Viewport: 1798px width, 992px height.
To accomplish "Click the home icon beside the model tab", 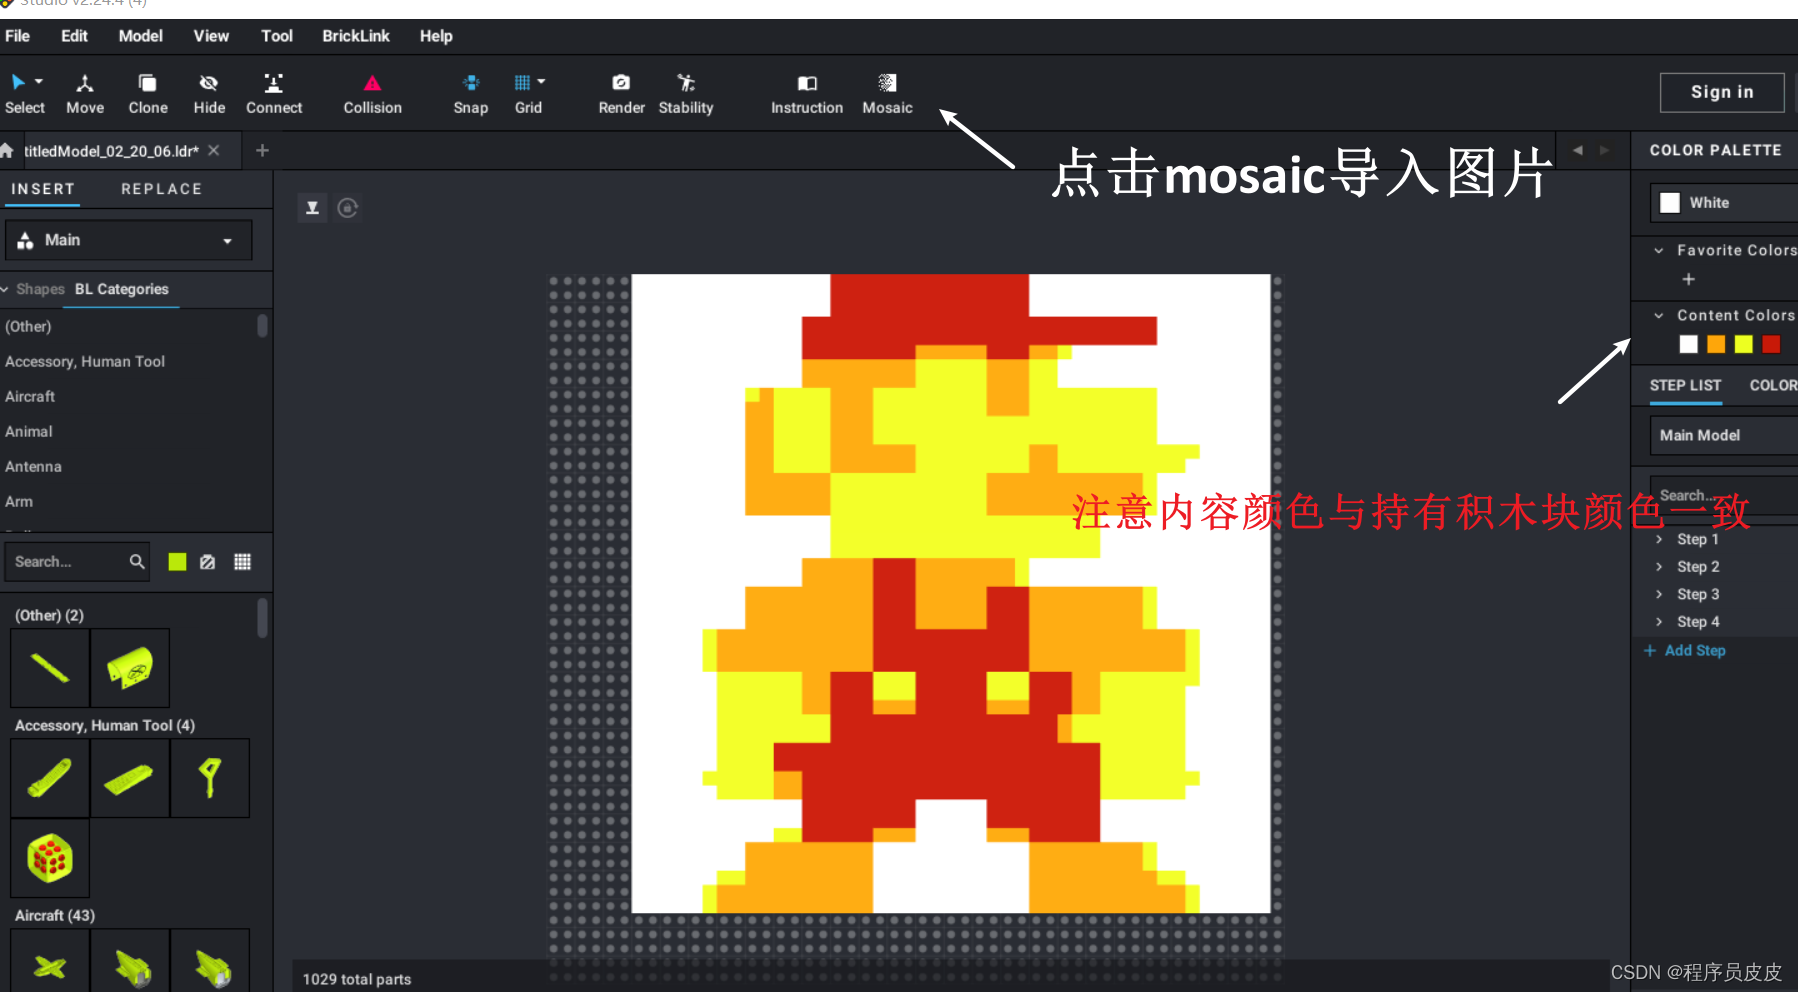I will [7, 151].
